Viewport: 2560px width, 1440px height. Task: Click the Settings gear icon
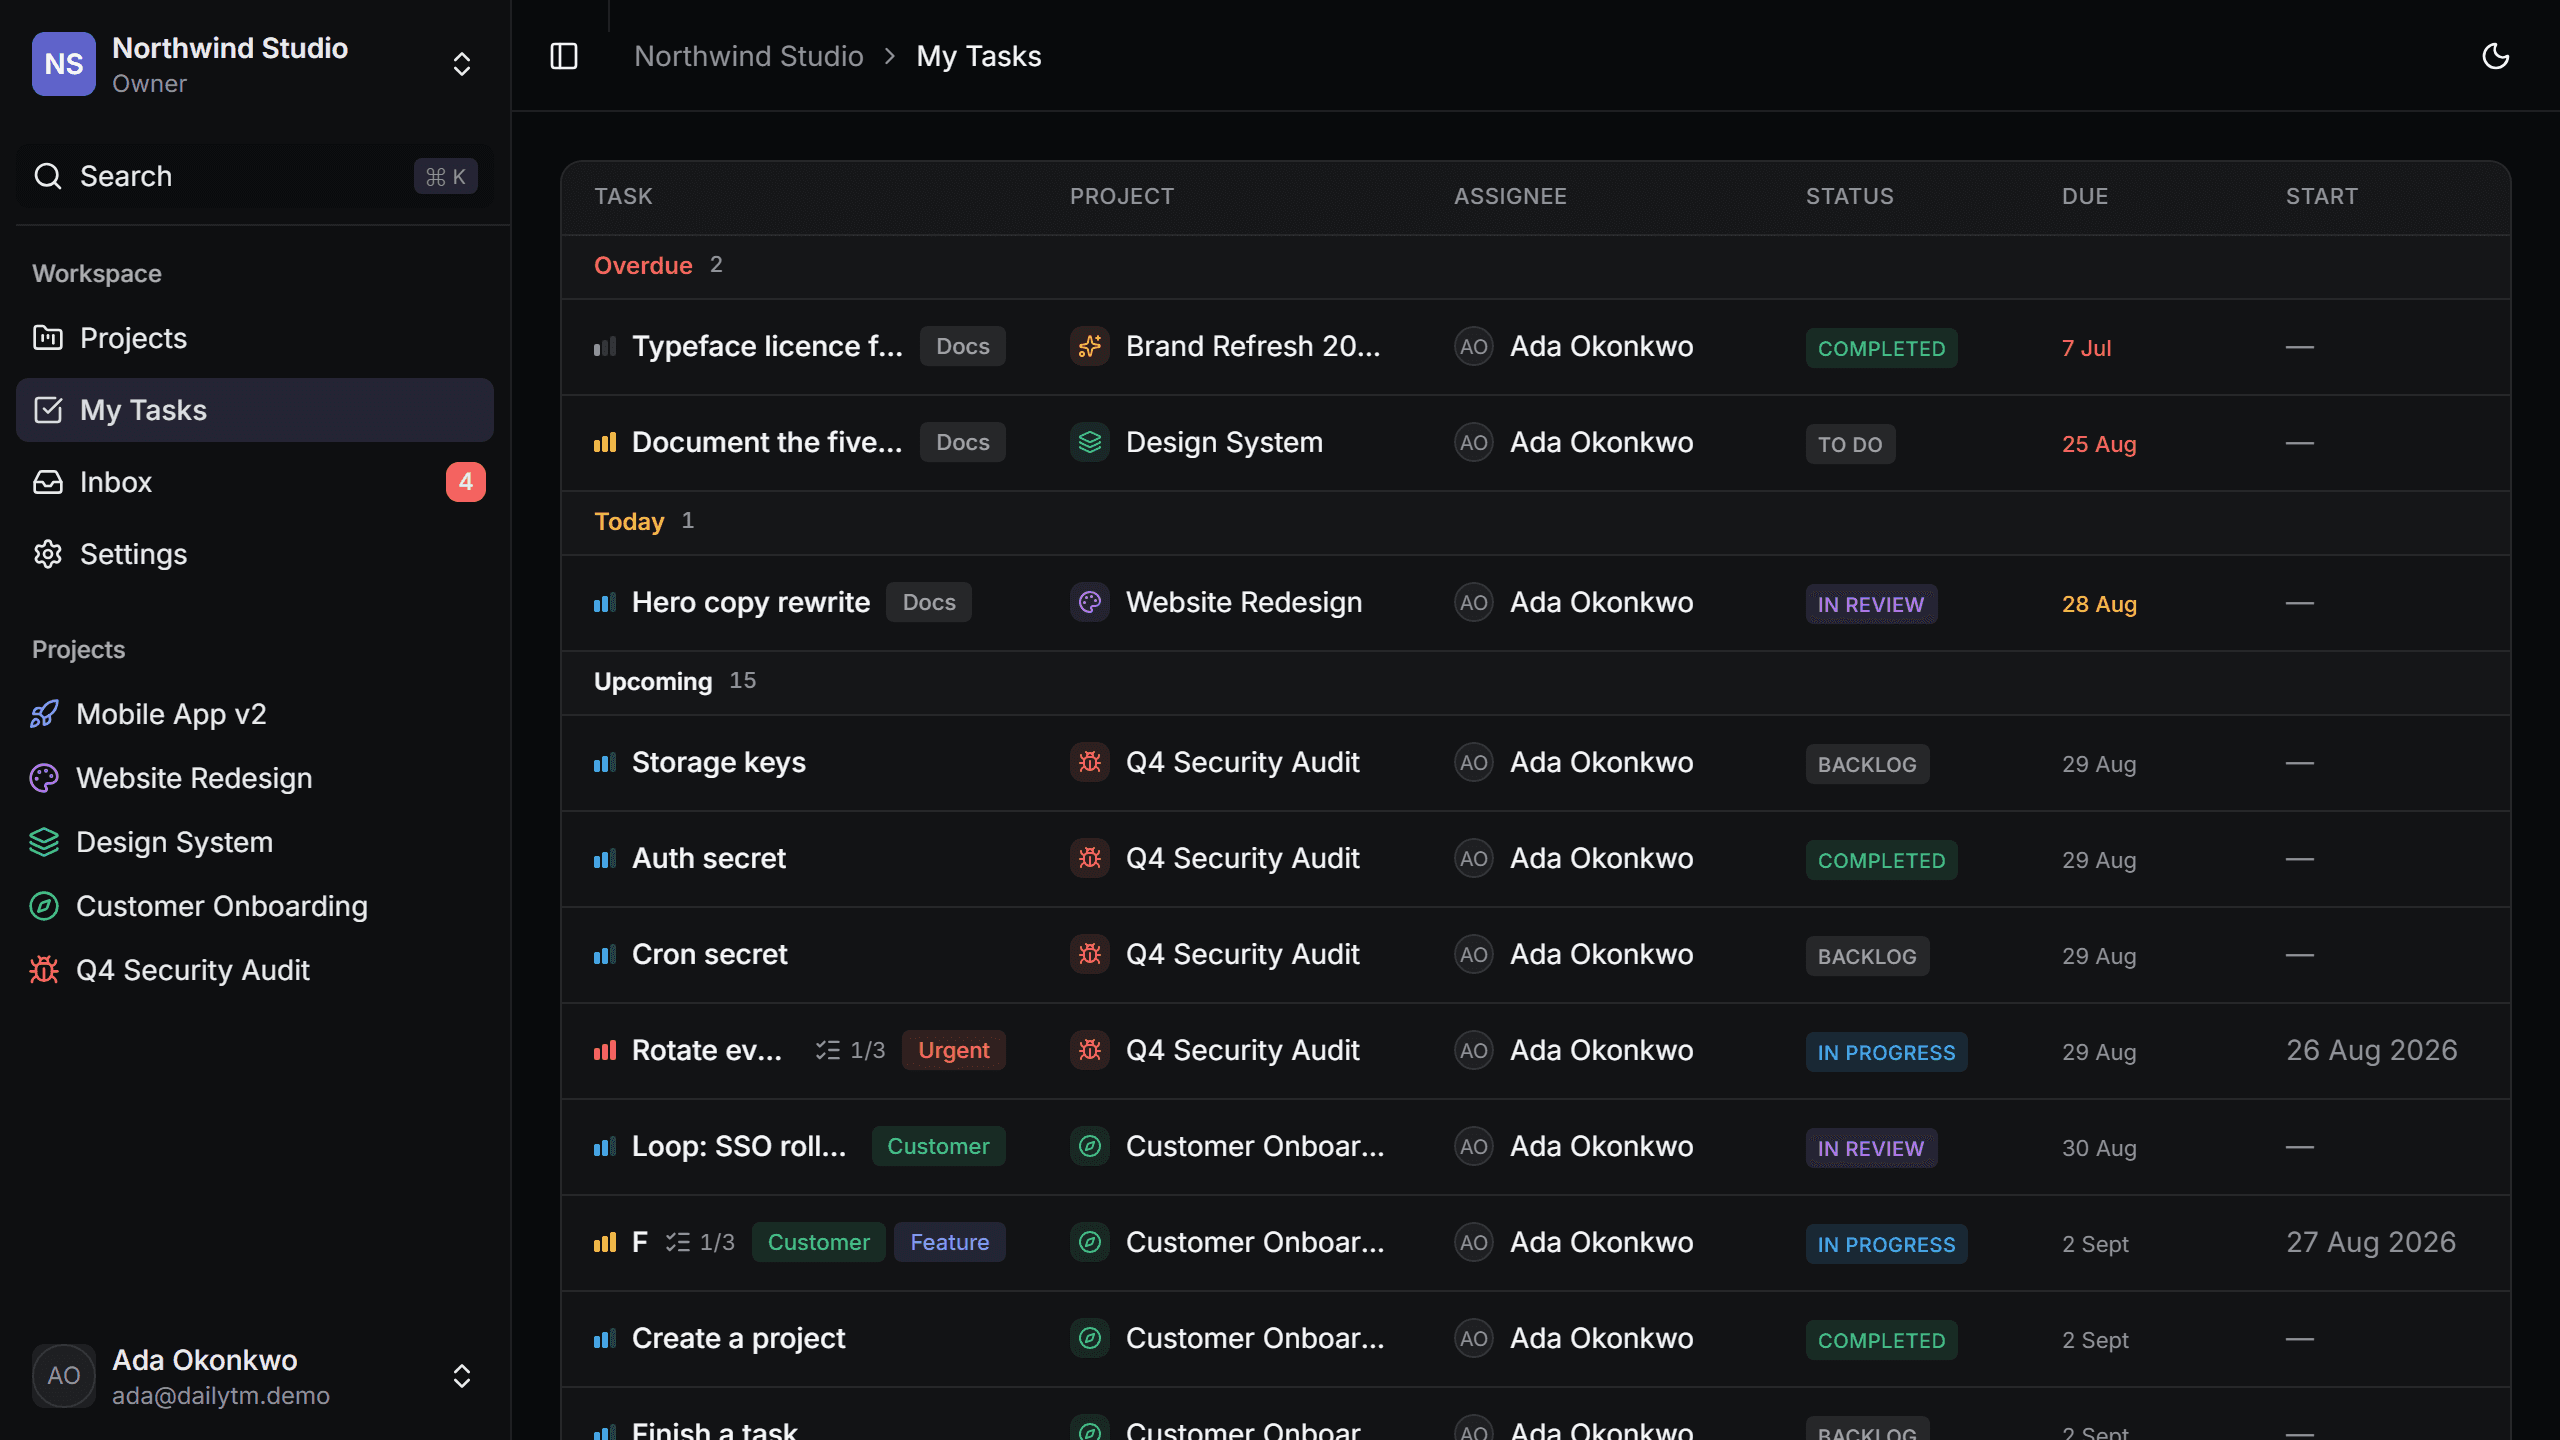pyautogui.click(x=48, y=554)
